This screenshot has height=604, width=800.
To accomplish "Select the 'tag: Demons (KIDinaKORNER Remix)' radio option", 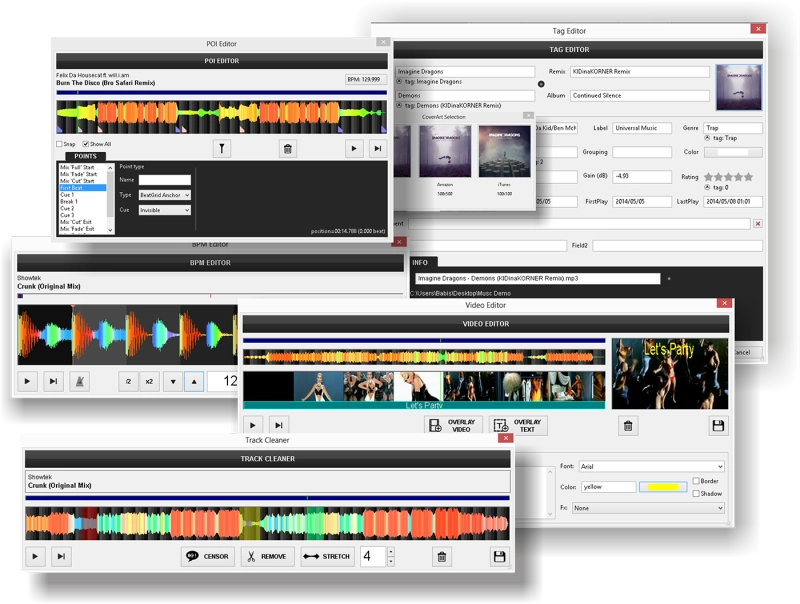I will tap(399, 105).
